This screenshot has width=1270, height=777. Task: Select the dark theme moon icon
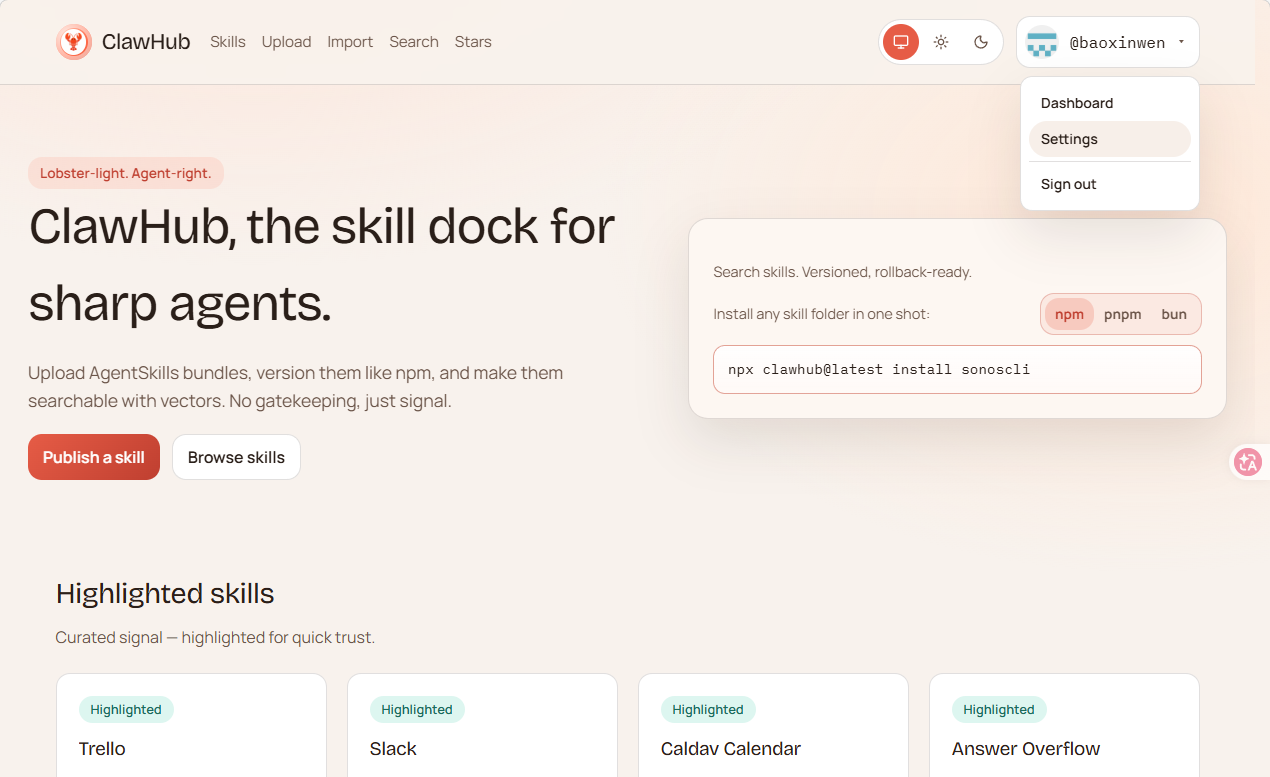(x=981, y=42)
